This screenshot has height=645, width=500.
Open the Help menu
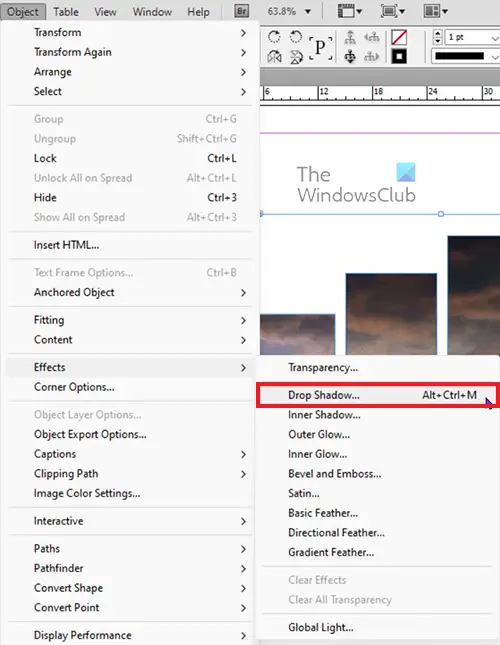198,12
